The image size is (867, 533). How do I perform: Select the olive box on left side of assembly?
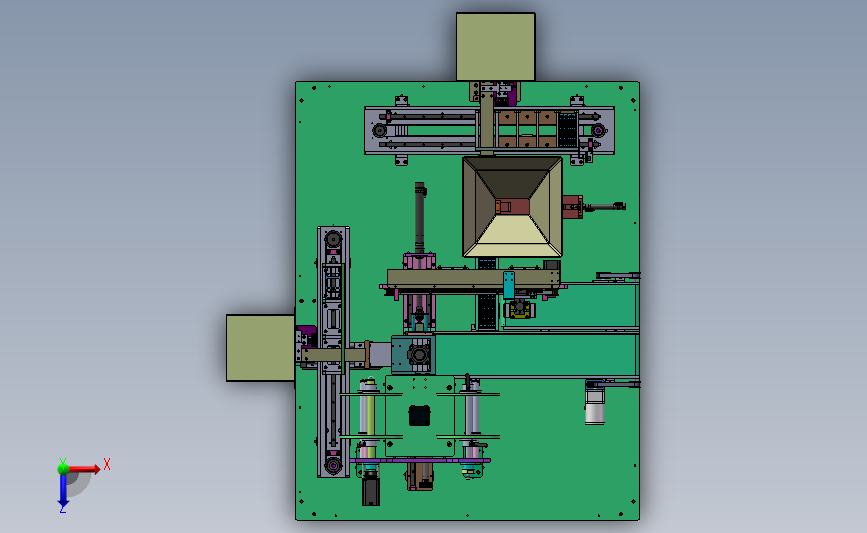[260, 348]
